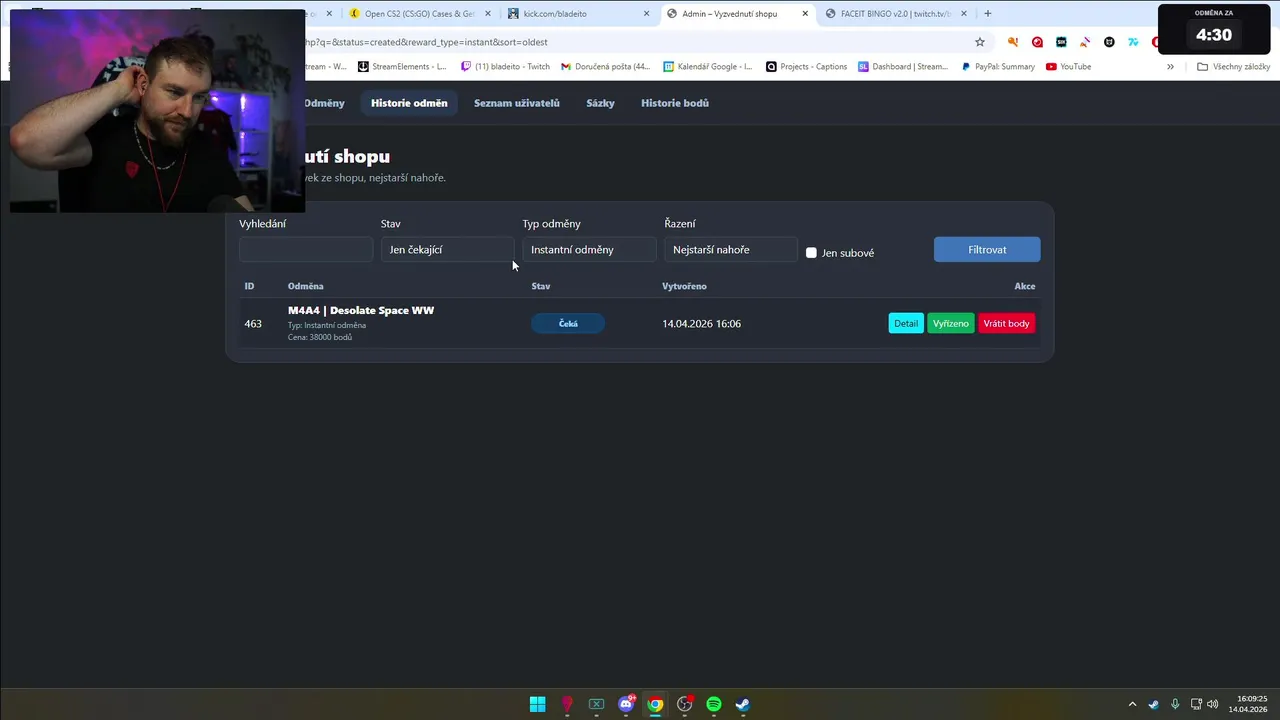Image resolution: width=1280 pixels, height=720 pixels.
Task: Expand the bookmarks overflow chevron
Action: (x=1170, y=67)
